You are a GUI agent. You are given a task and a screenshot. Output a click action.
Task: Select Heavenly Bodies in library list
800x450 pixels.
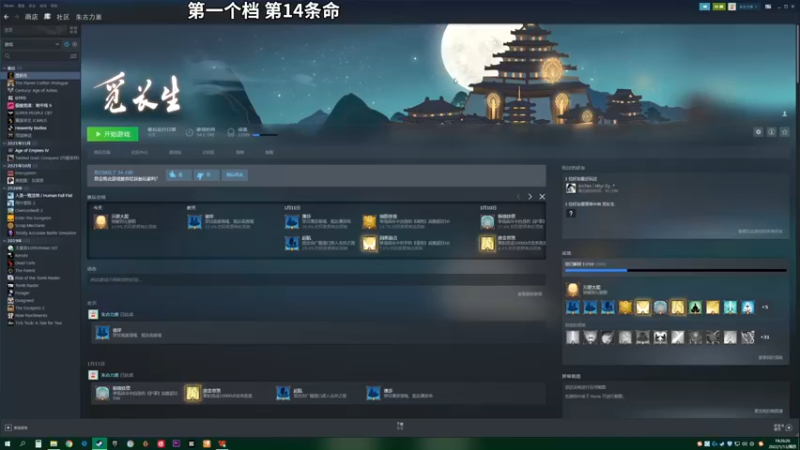click(30, 128)
